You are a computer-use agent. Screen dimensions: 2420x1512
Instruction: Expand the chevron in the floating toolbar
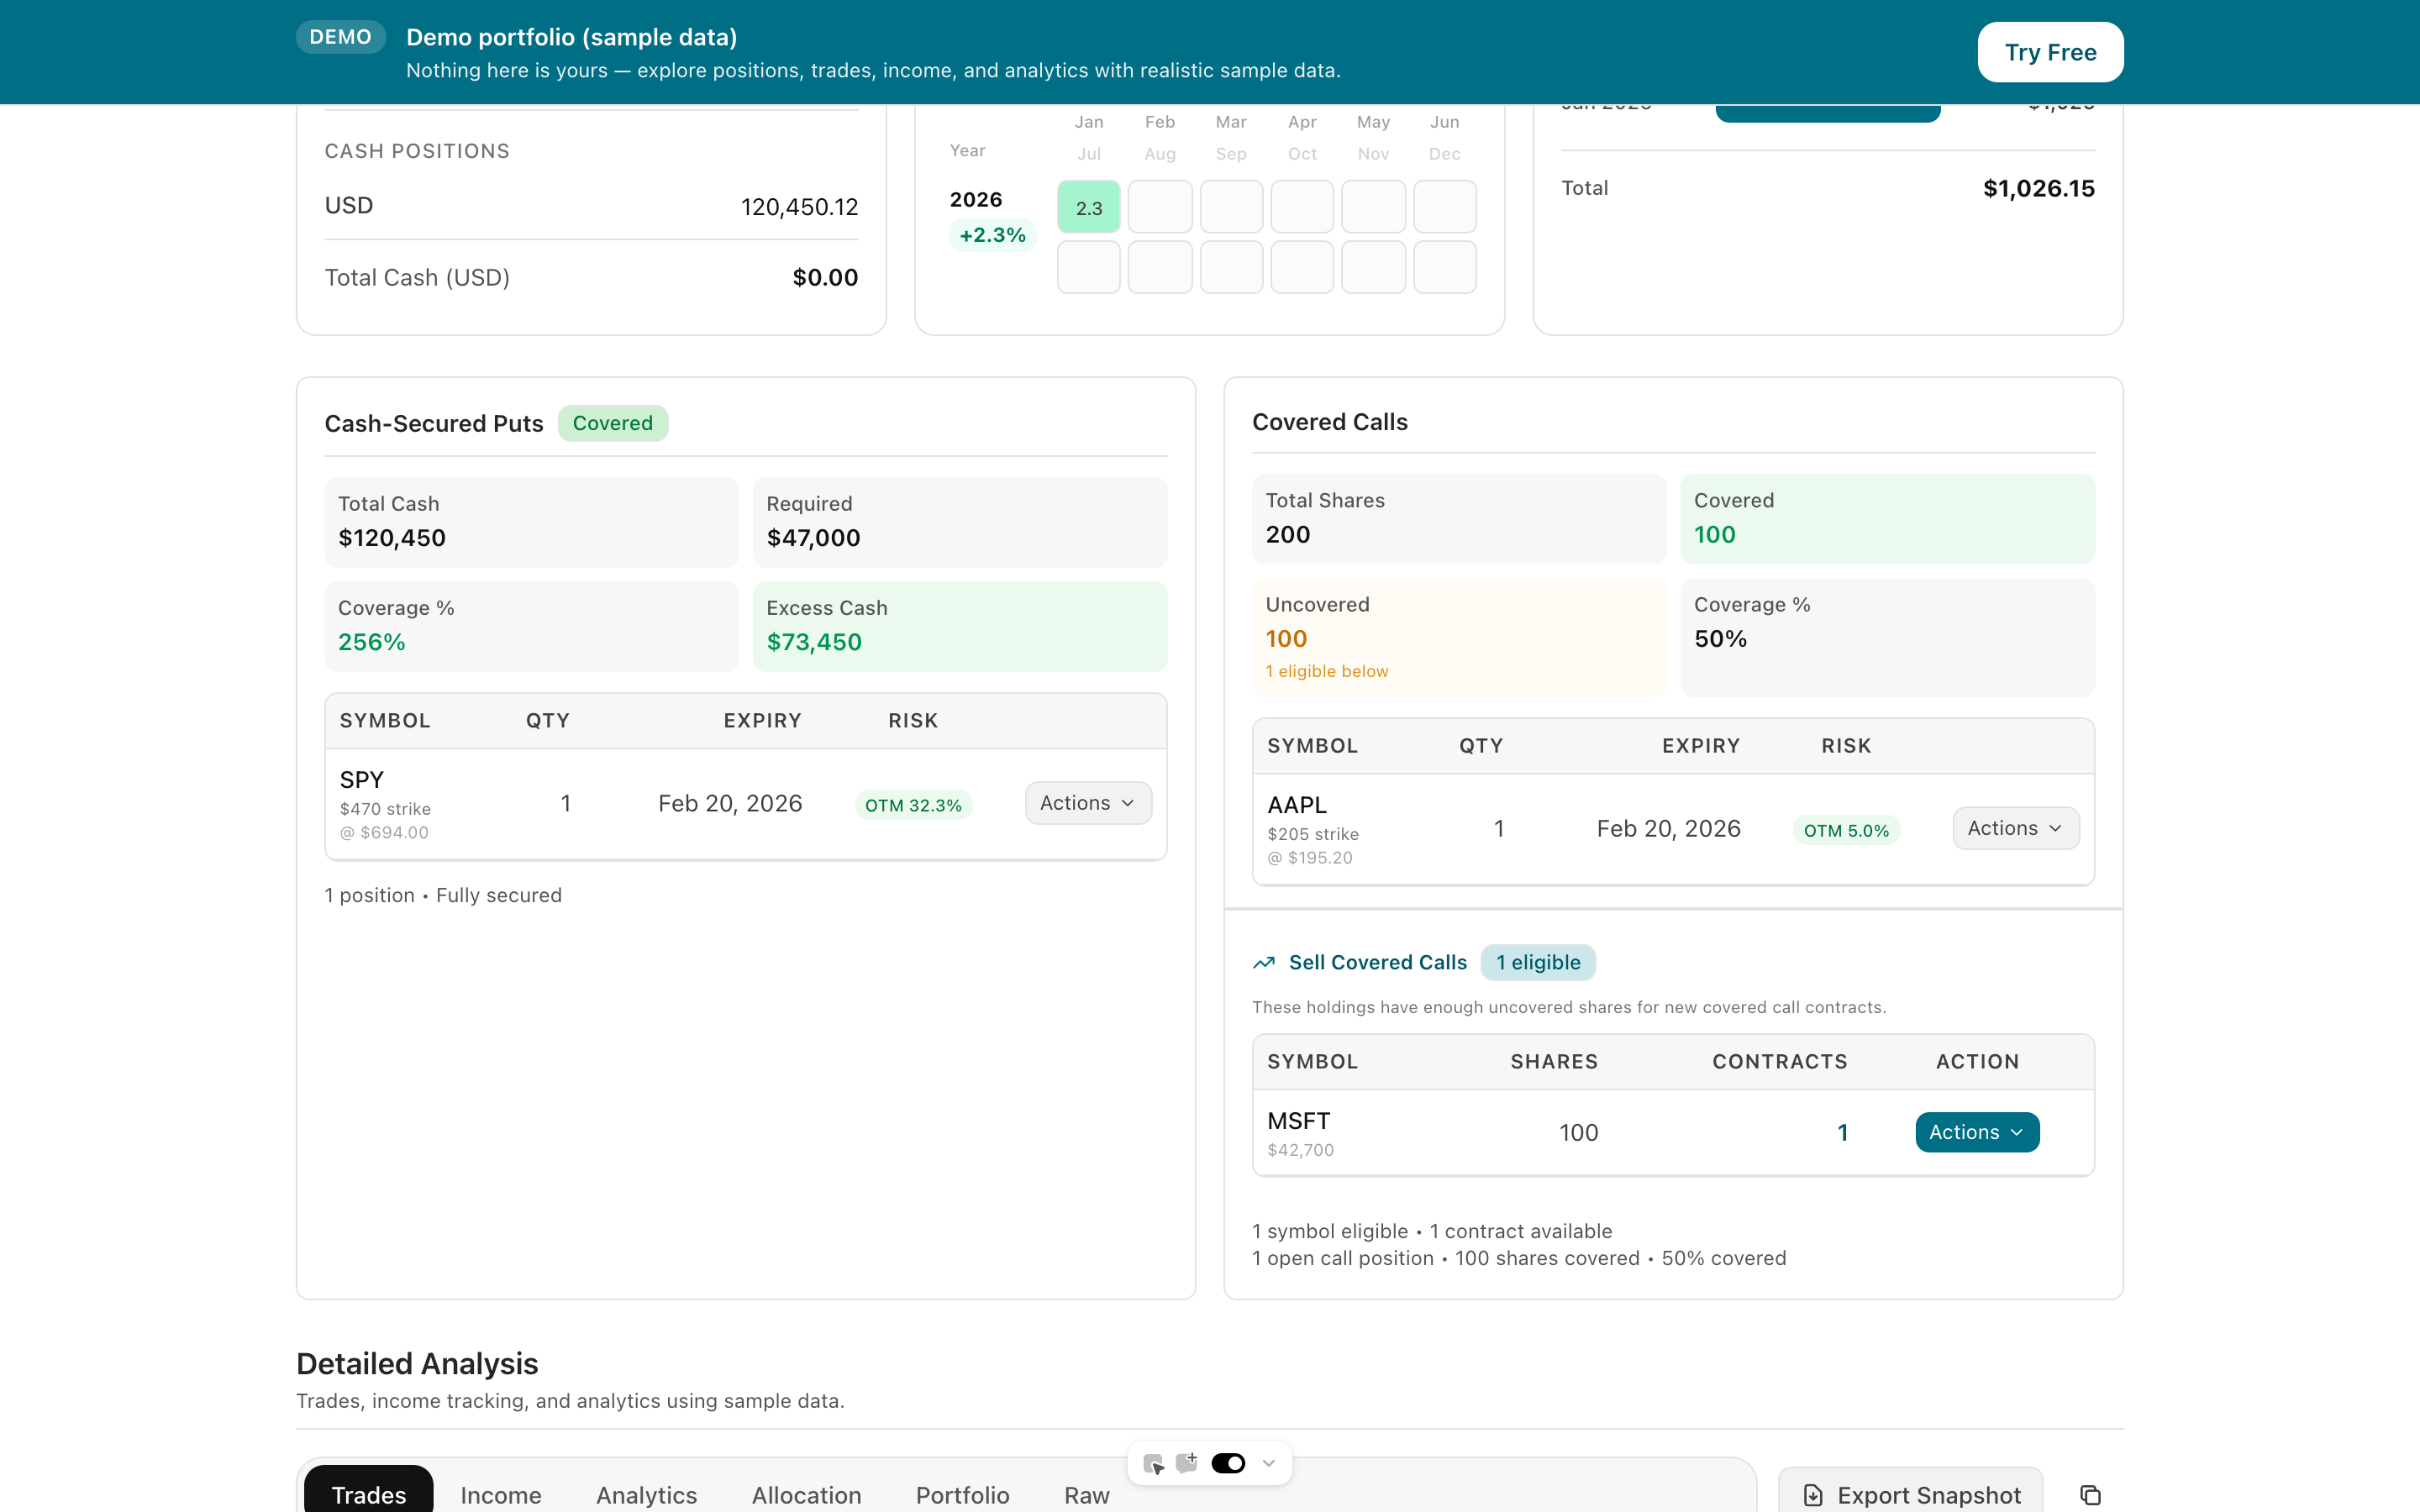(x=1268, y=1462)
